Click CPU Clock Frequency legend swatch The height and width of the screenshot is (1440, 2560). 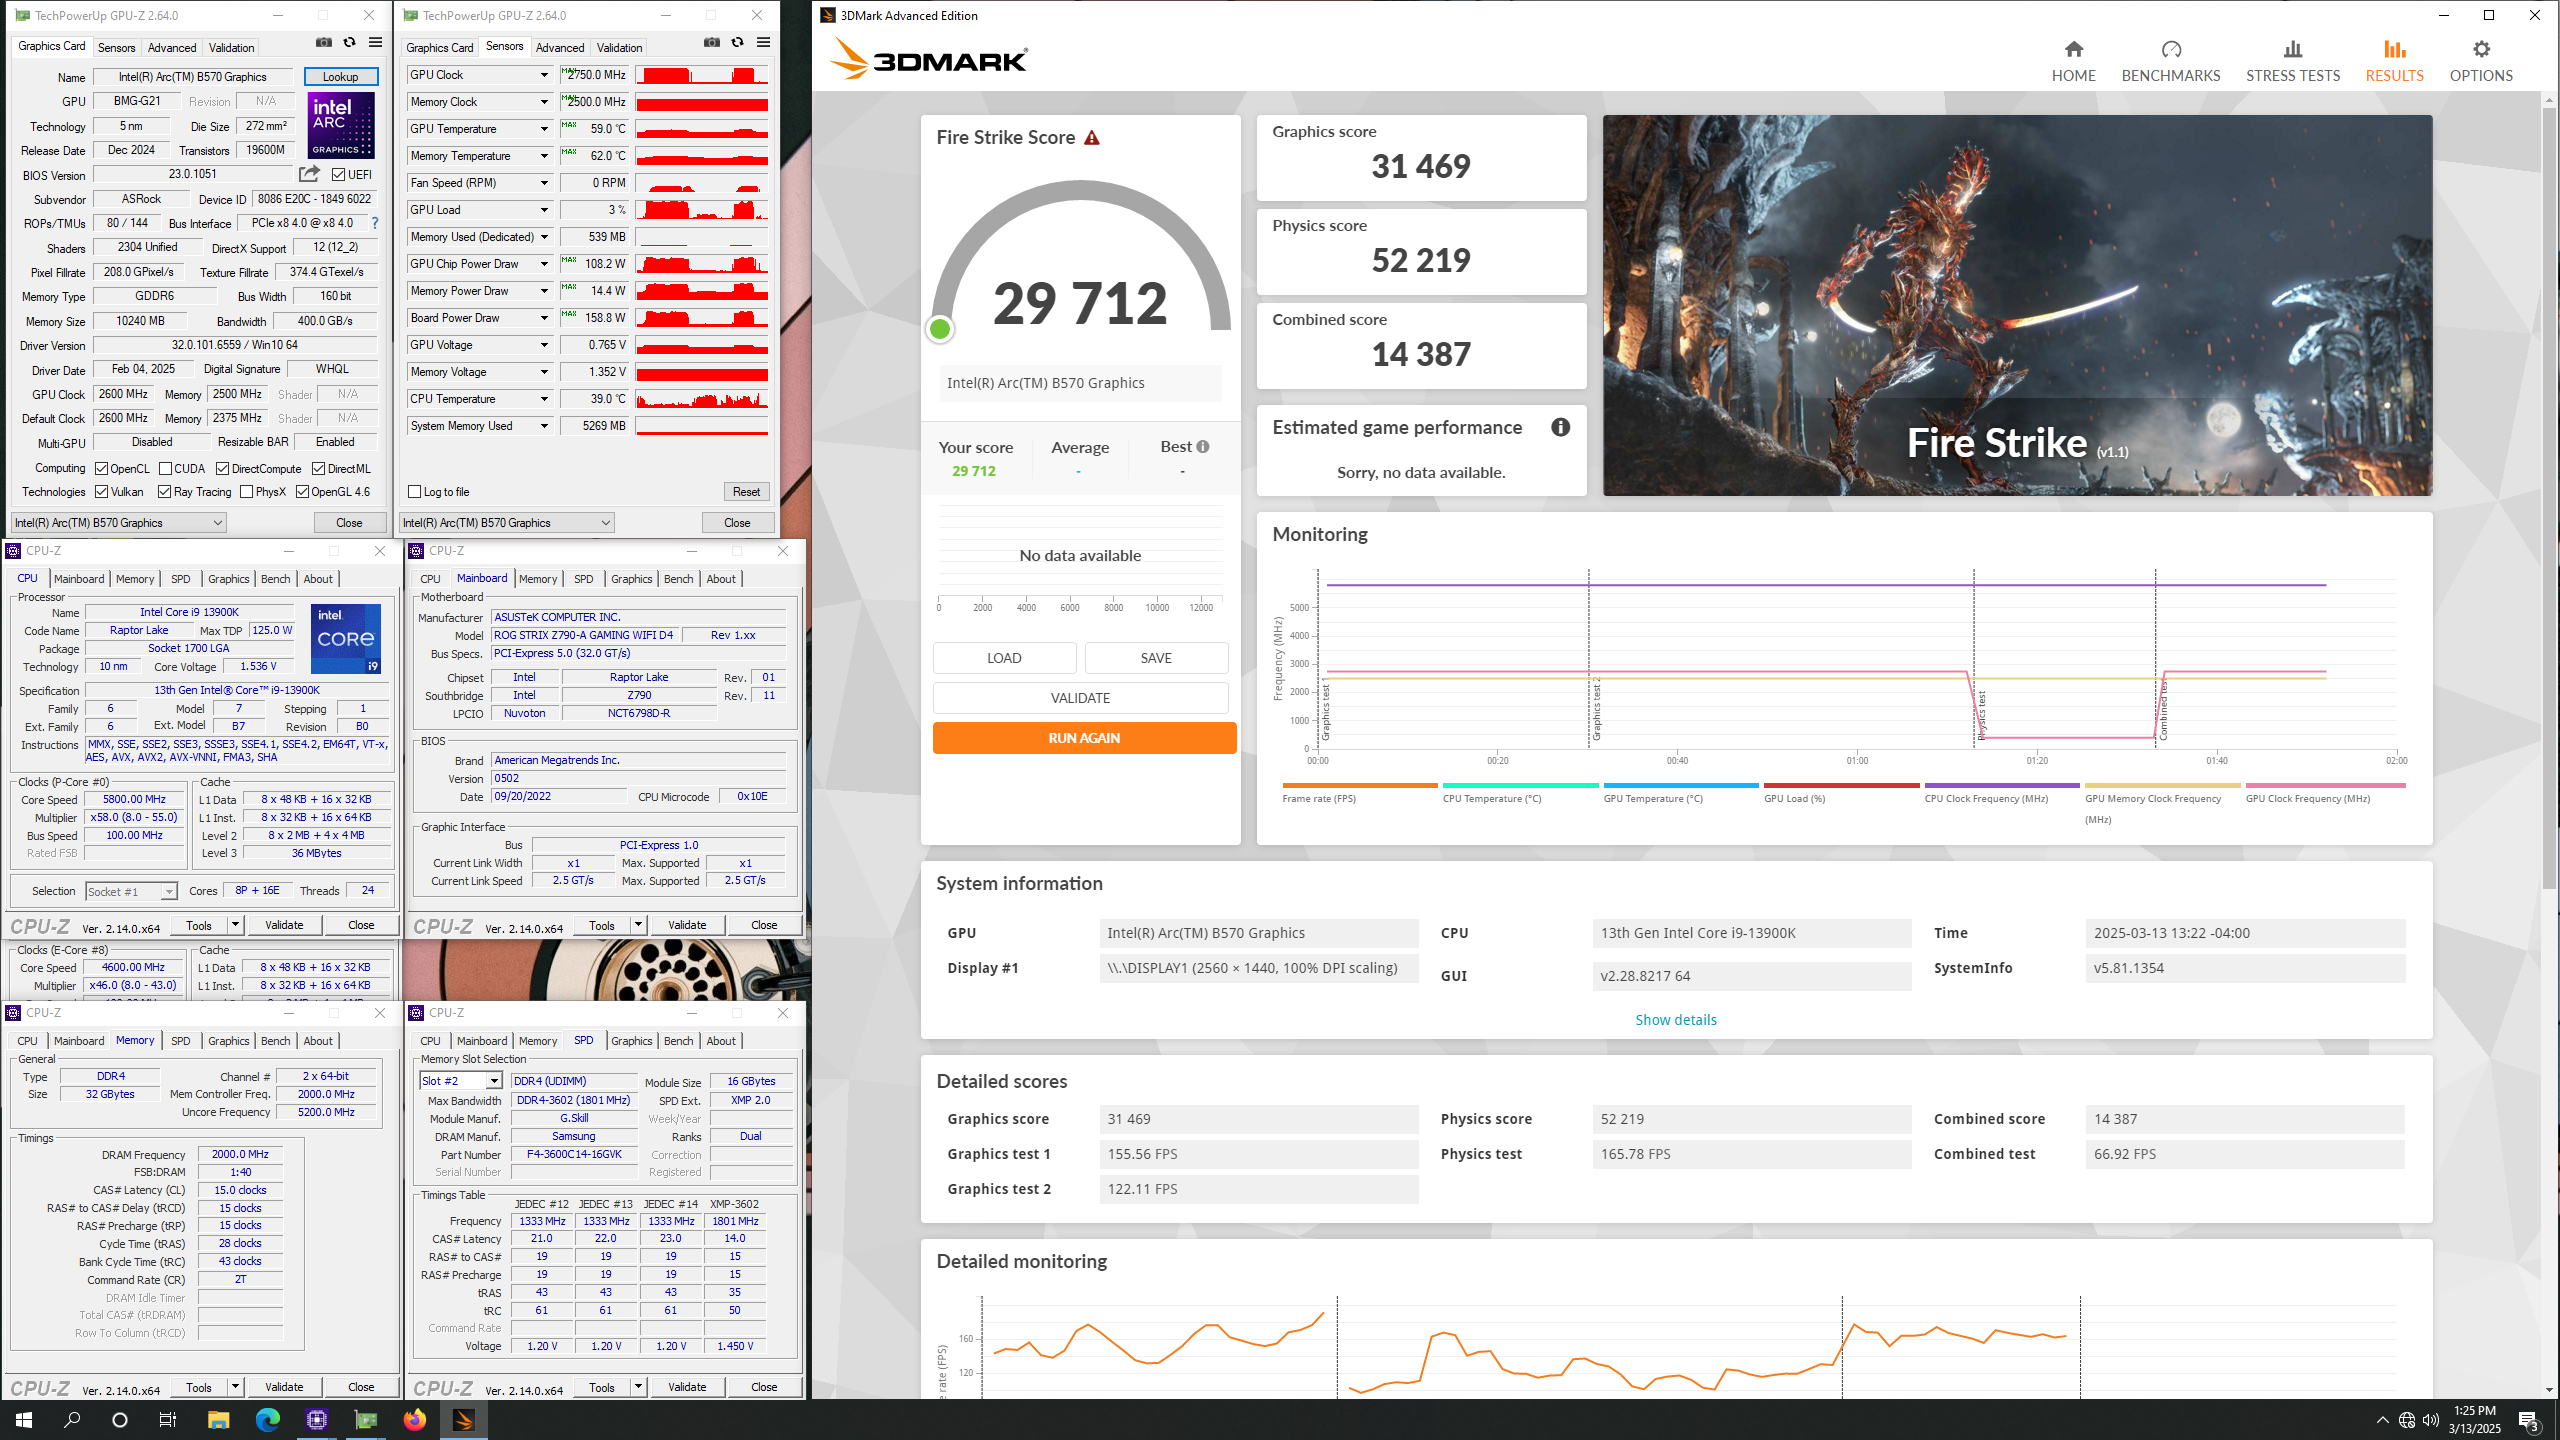pos(2002,786)
